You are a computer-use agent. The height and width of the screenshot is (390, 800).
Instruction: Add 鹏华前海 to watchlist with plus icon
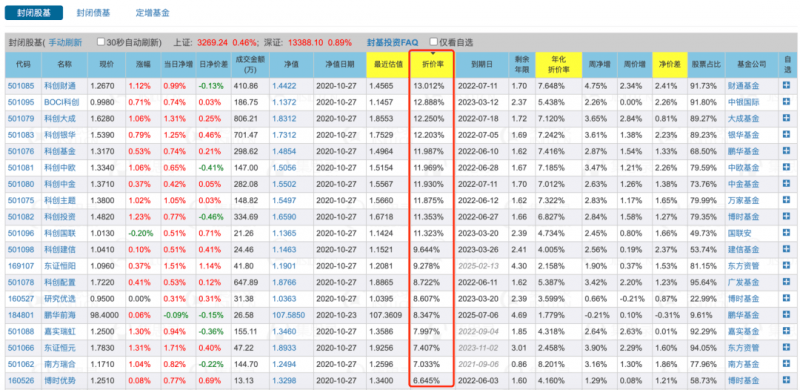click(787, 315)
